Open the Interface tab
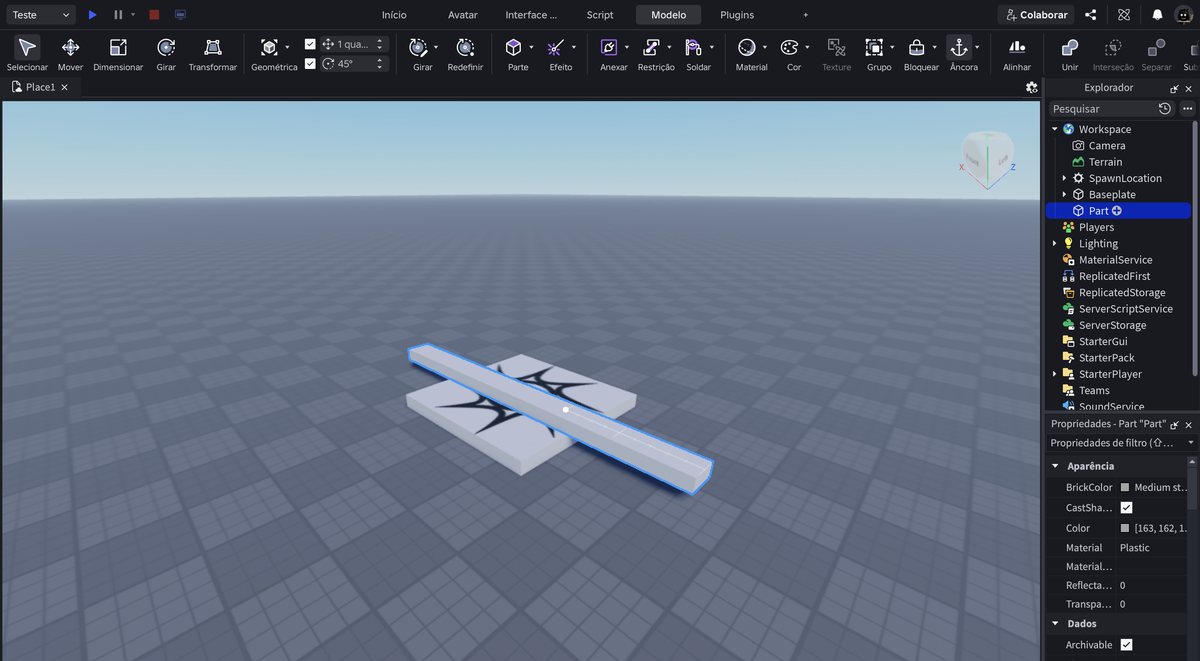1200x661 pixels. 531,15
